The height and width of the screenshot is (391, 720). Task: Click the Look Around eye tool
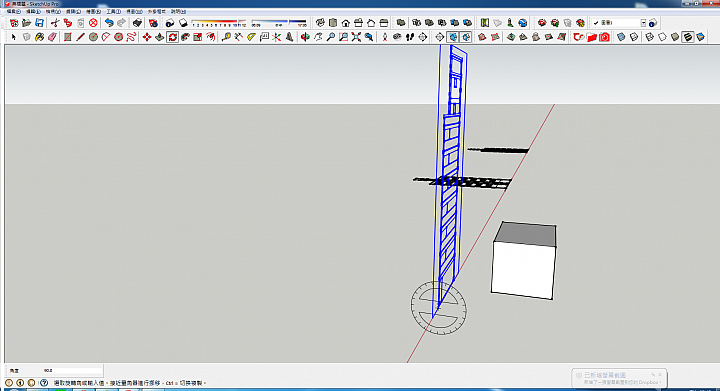coord(397,37)
